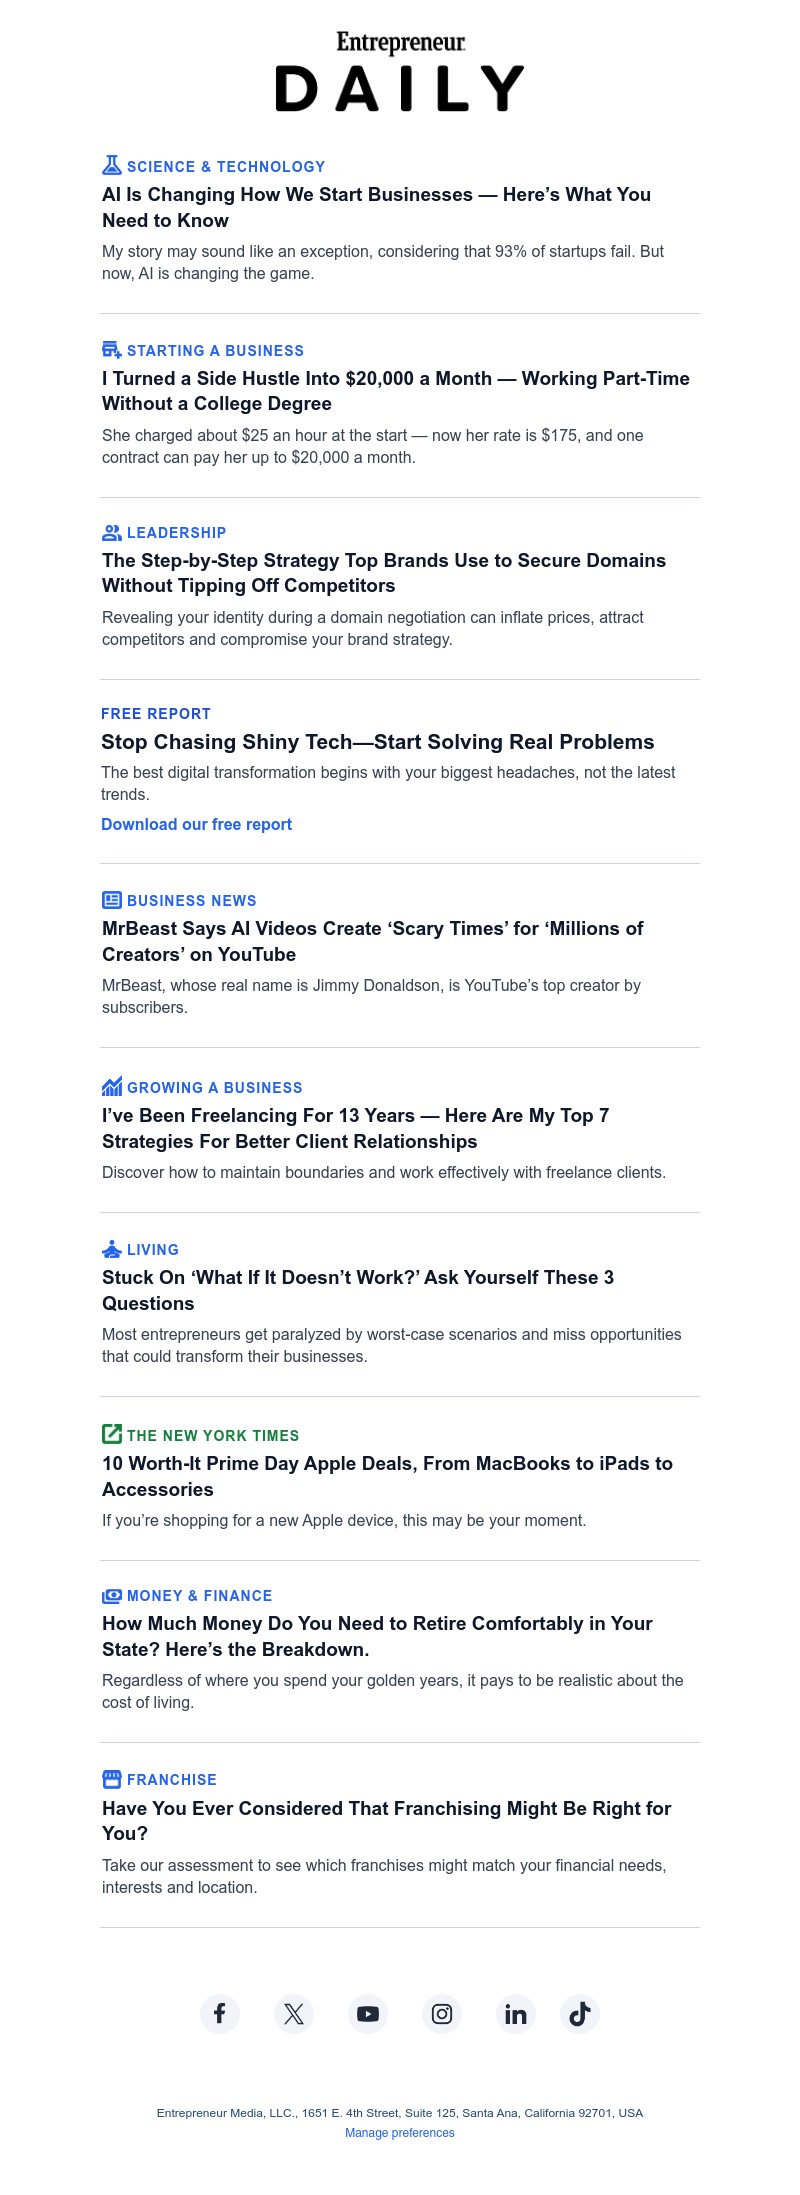Open the X (Twitter) social icon
Image resolution: width=800 pixels, height=2195 pixels.
294,2013
